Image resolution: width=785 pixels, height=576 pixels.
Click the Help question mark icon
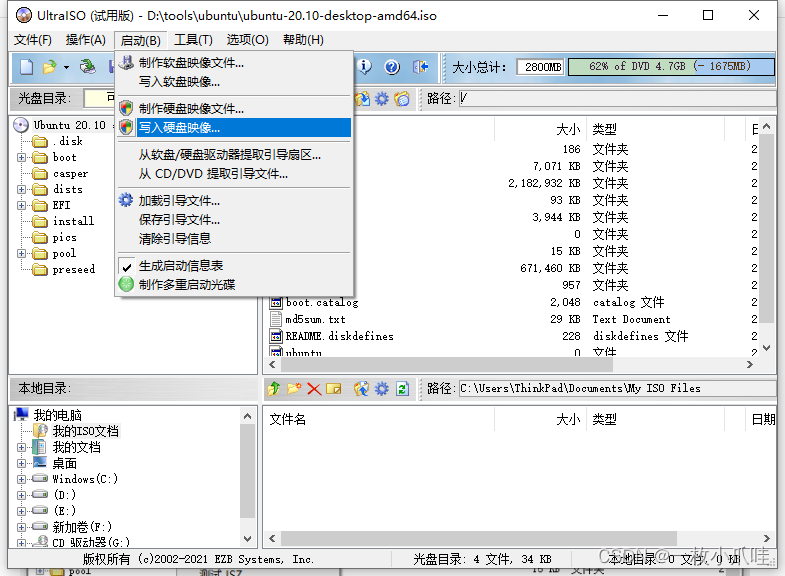pos(392,67)
